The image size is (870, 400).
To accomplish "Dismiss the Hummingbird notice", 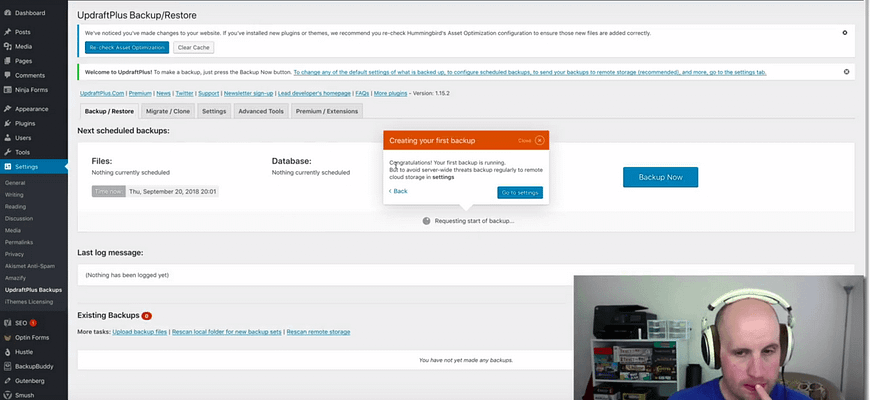I will coord(845,33).
